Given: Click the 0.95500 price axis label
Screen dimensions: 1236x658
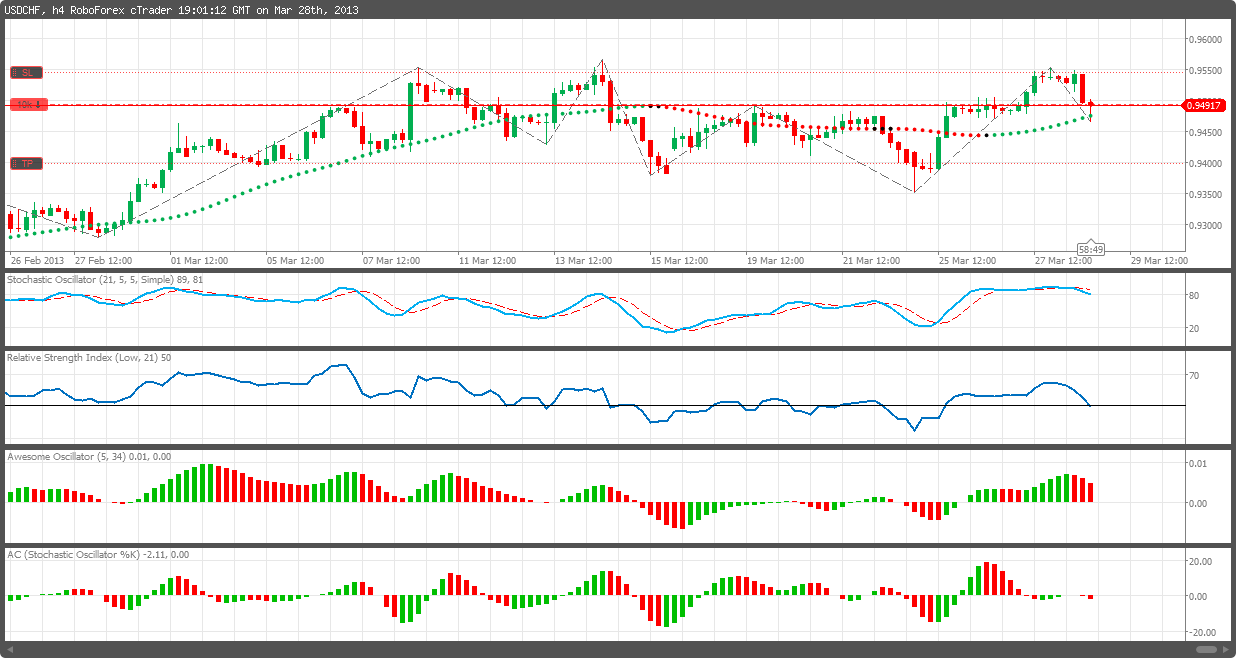Looking at the screenshot, I should coord(1205,71).
